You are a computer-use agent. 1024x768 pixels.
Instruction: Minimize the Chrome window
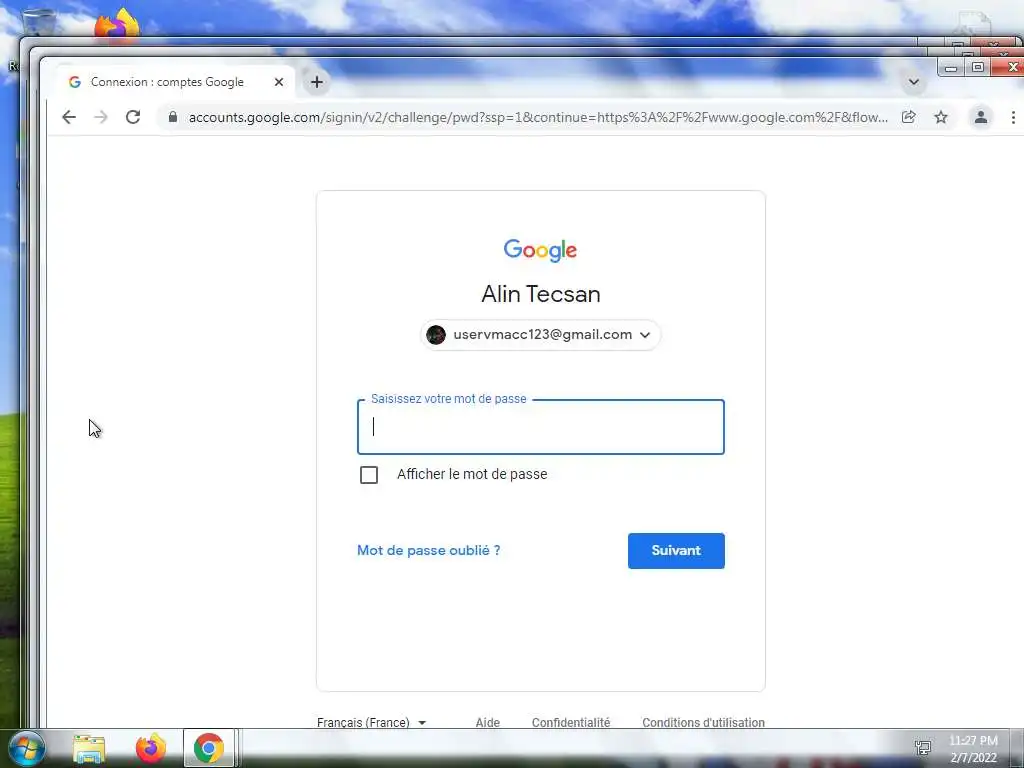click(951, 68)
